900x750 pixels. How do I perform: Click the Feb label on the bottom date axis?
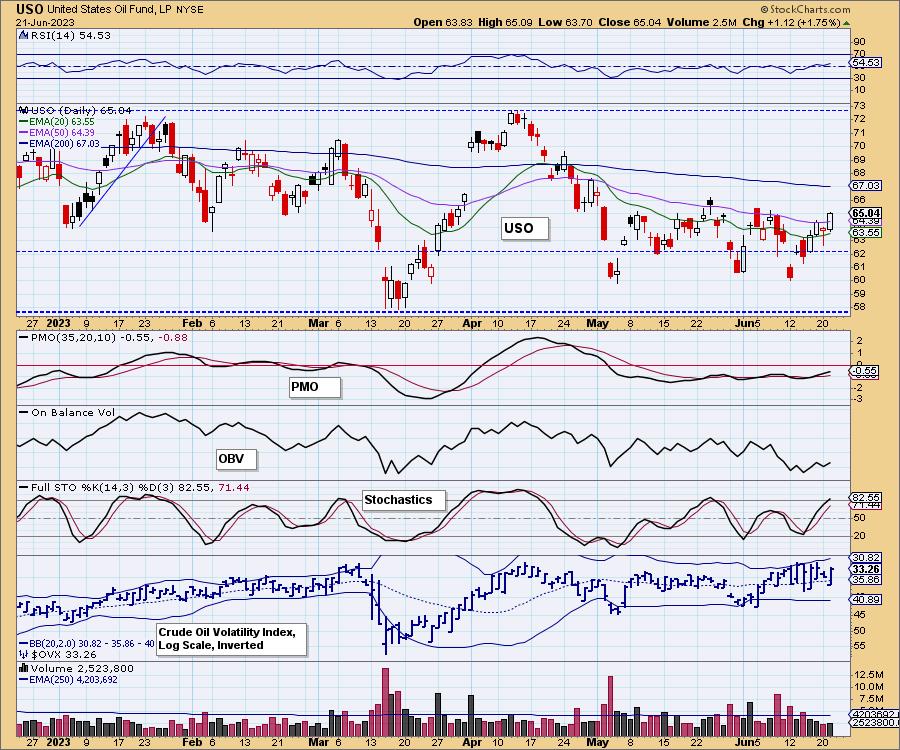point(192,742)
